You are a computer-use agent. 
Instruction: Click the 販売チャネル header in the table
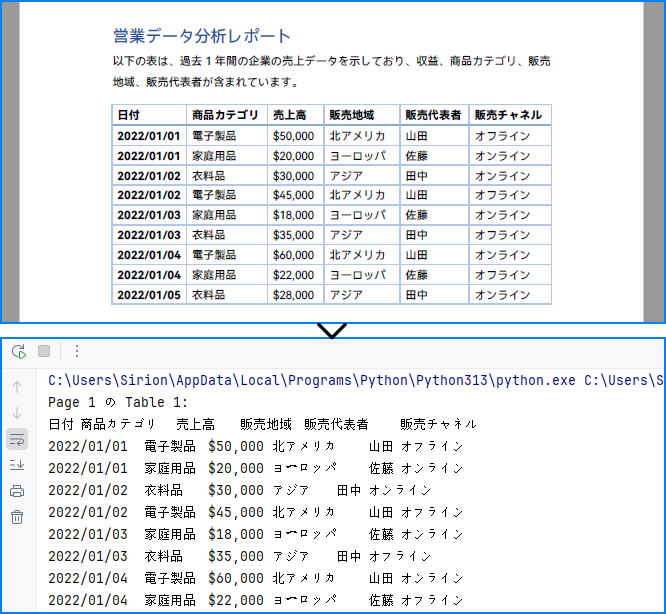pos(509,115)
